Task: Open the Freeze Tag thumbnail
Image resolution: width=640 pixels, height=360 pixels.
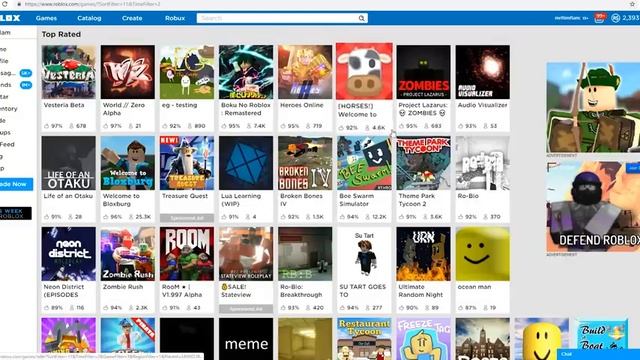Action: 424,339
